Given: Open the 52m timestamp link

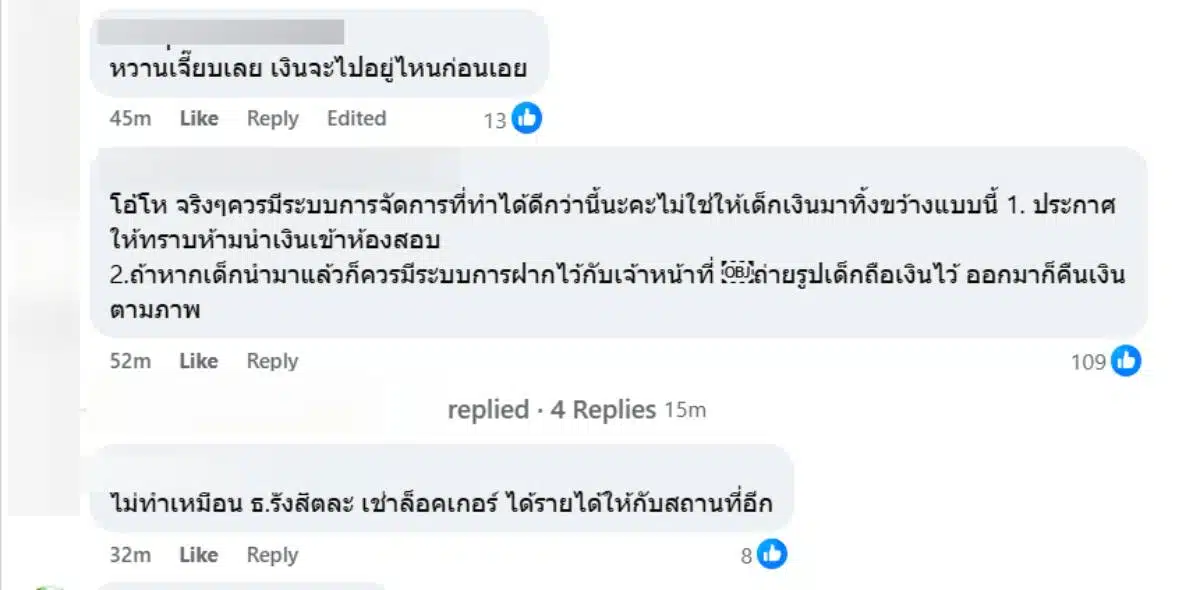Looking at the screenshot, I should click(130, 361).
